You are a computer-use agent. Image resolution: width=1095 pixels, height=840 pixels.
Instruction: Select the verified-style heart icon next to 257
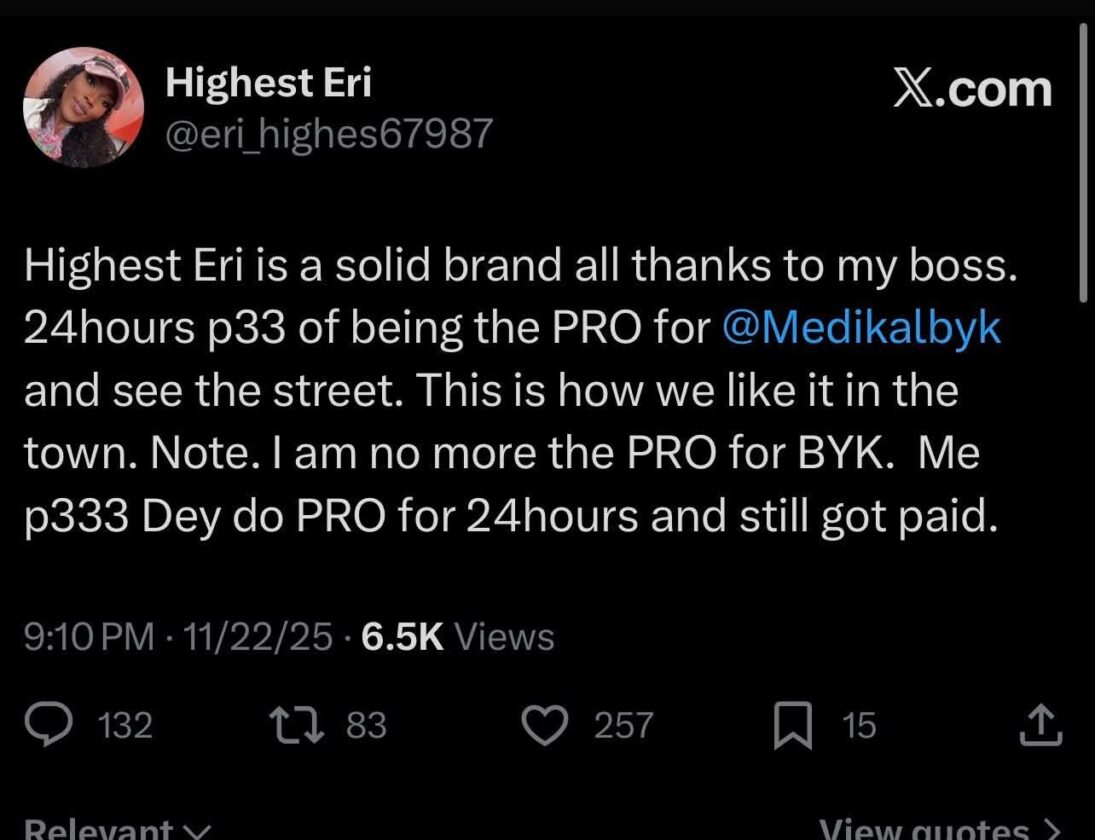point(545,724)
